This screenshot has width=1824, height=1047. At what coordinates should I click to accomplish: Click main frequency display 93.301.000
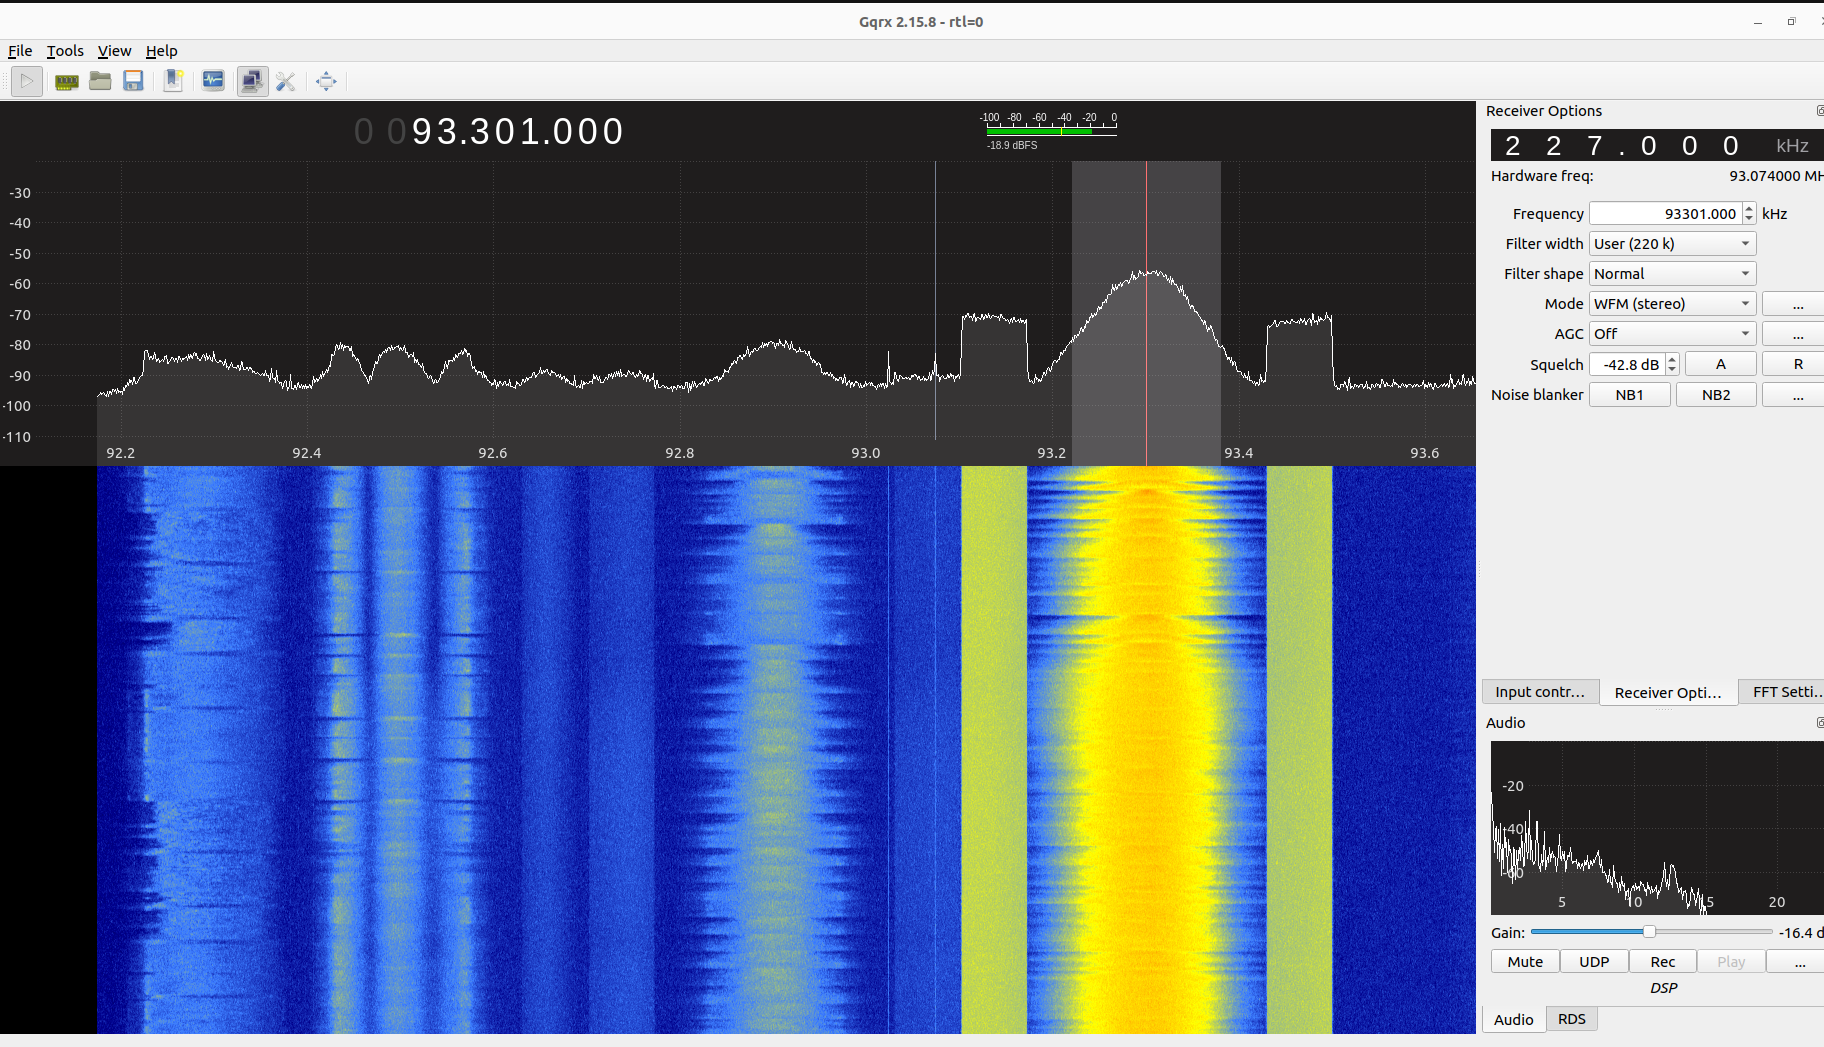pos(489,132)
